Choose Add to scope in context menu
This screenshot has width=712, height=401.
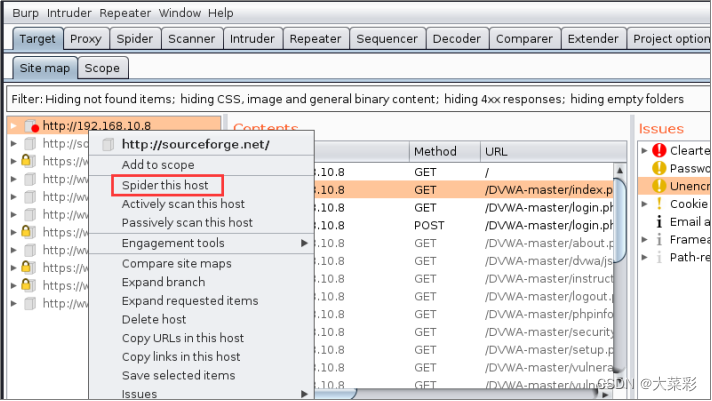pyautogui.click(x=158, y=165)
